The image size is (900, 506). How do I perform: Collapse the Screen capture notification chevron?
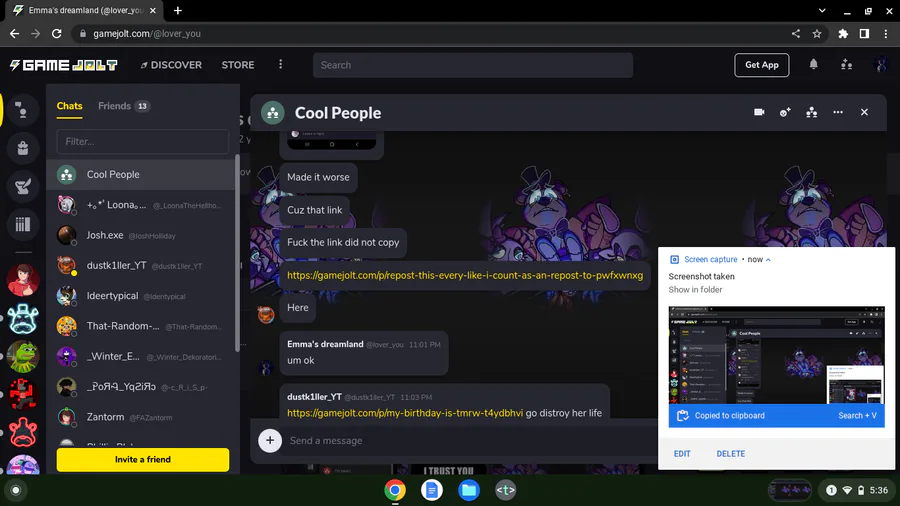(x=768, y=260)
